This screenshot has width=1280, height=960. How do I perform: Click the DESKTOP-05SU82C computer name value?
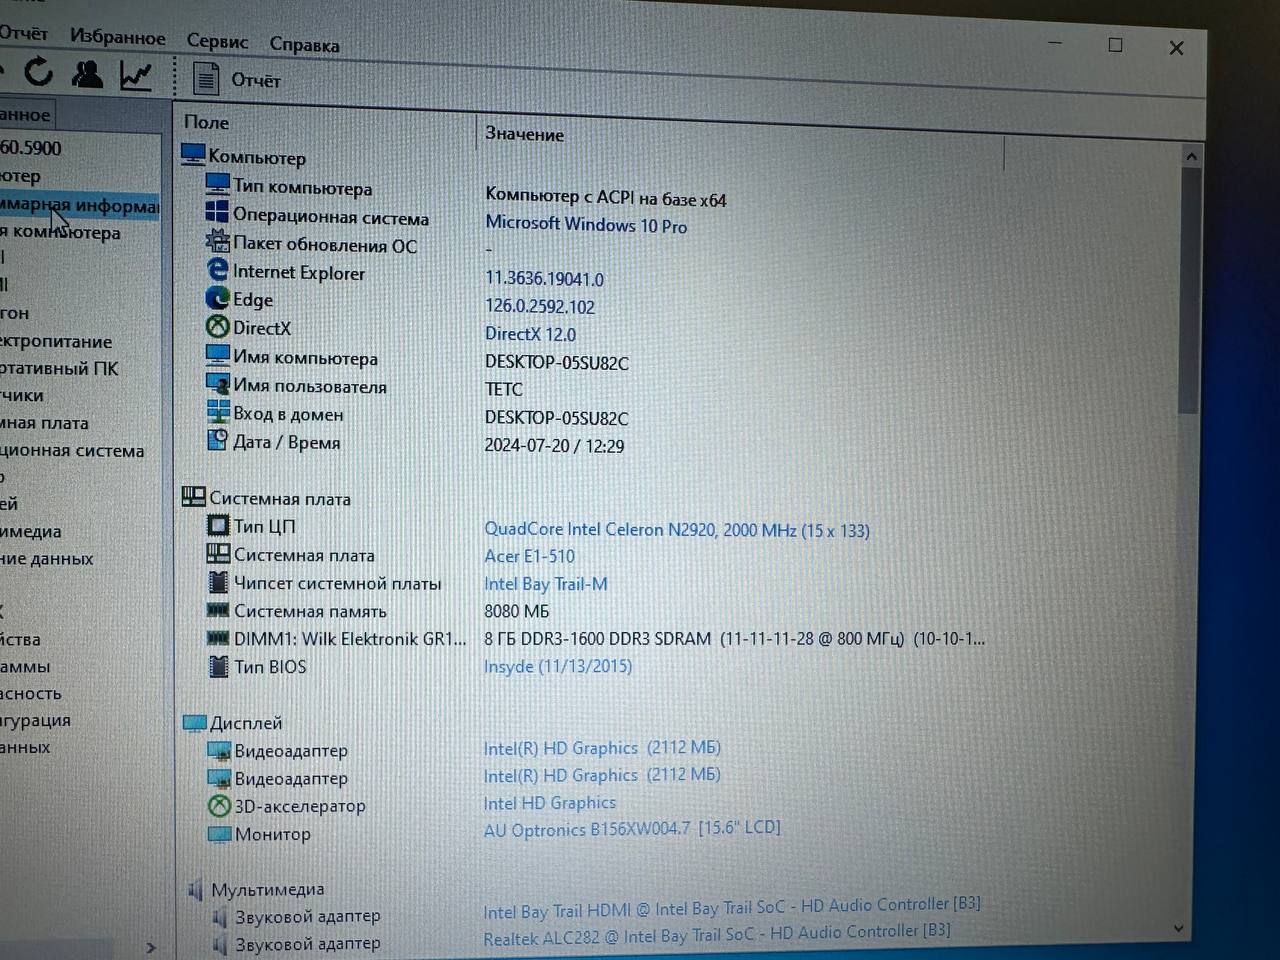click(x=557, y=363)
